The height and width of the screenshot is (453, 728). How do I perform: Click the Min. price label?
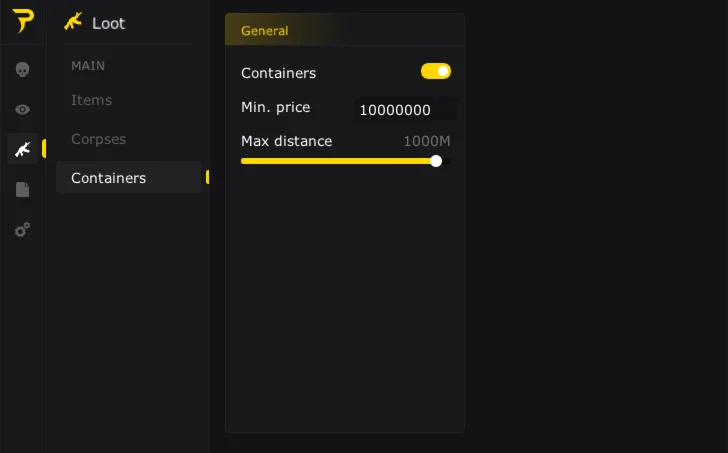[x=275, y=107]
